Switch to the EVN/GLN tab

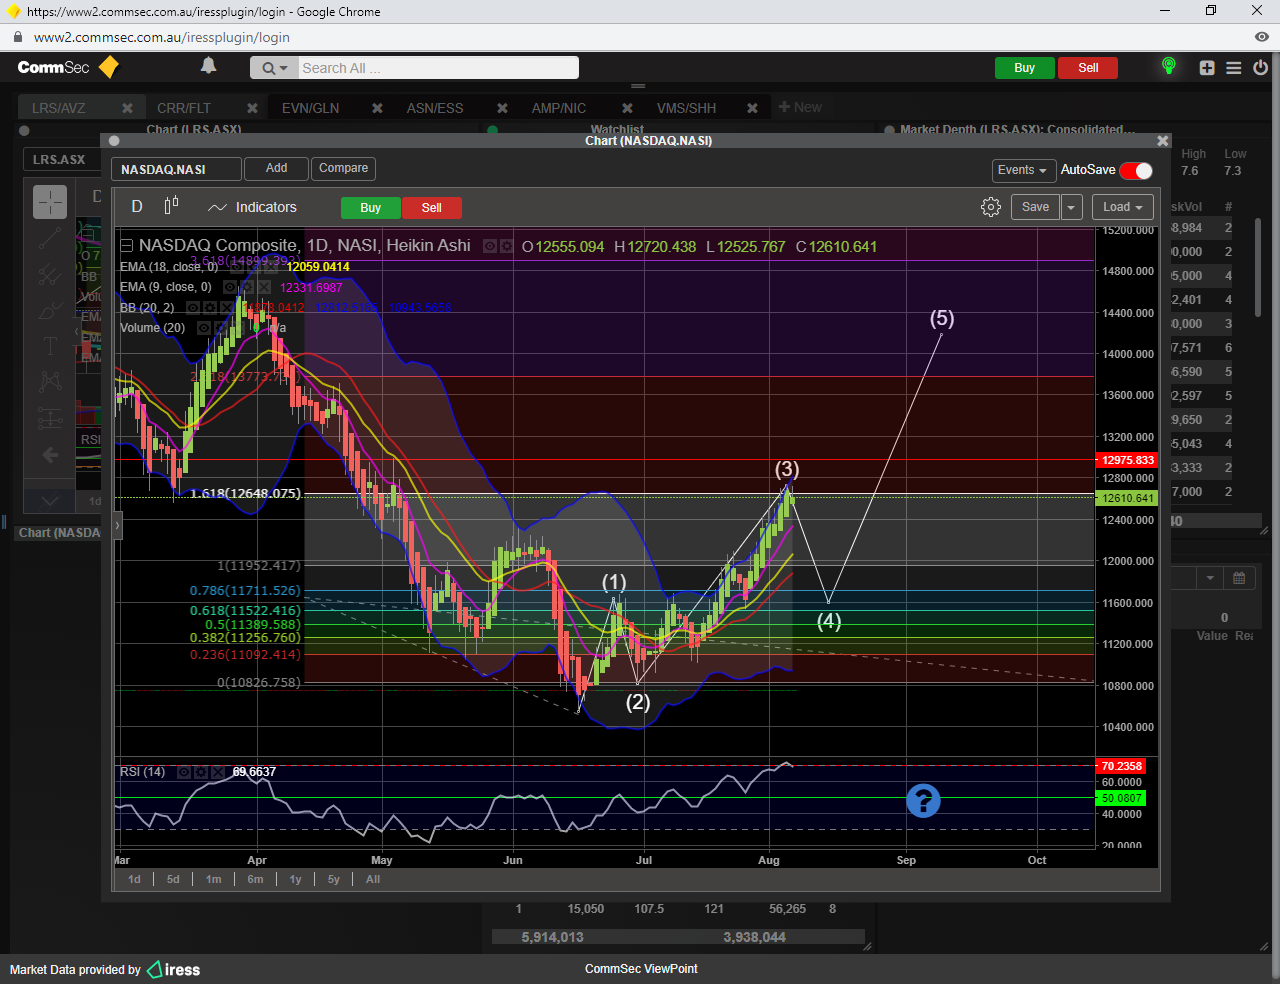tap(310, 108)
